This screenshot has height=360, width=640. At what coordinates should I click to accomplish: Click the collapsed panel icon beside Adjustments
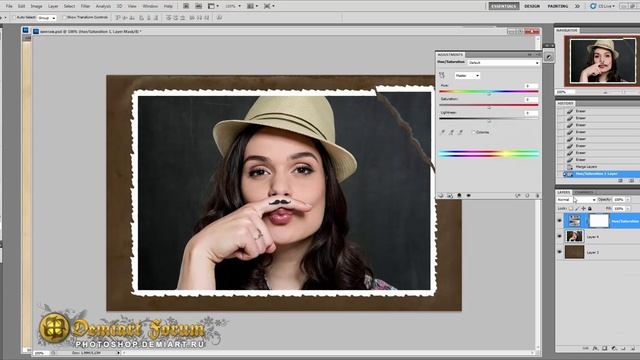pos(549,57)
